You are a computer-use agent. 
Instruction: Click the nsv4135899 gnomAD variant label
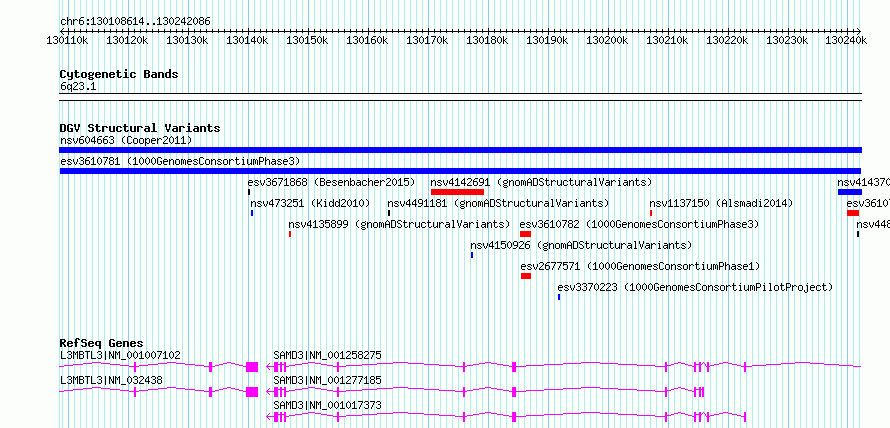[x=399, y=224]
